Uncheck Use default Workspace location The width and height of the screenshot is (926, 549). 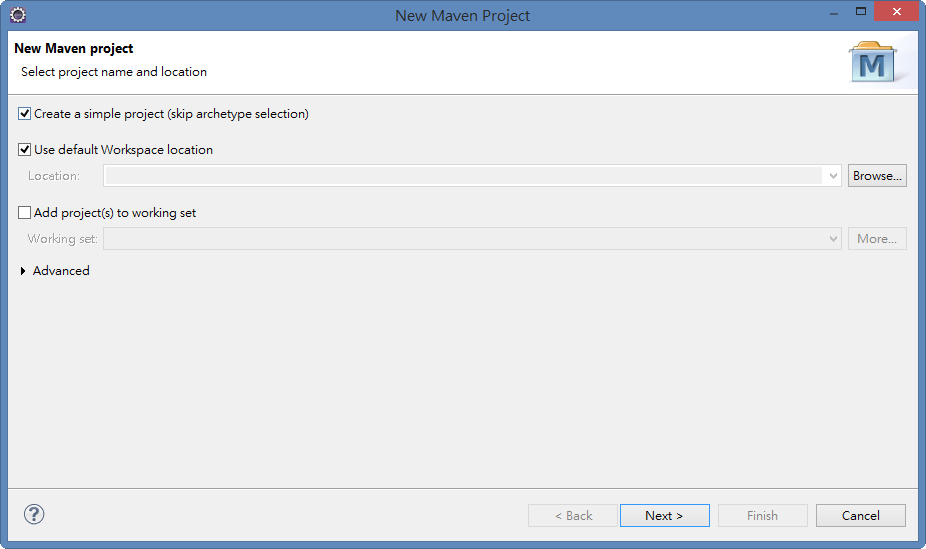(x=24, y=149)
